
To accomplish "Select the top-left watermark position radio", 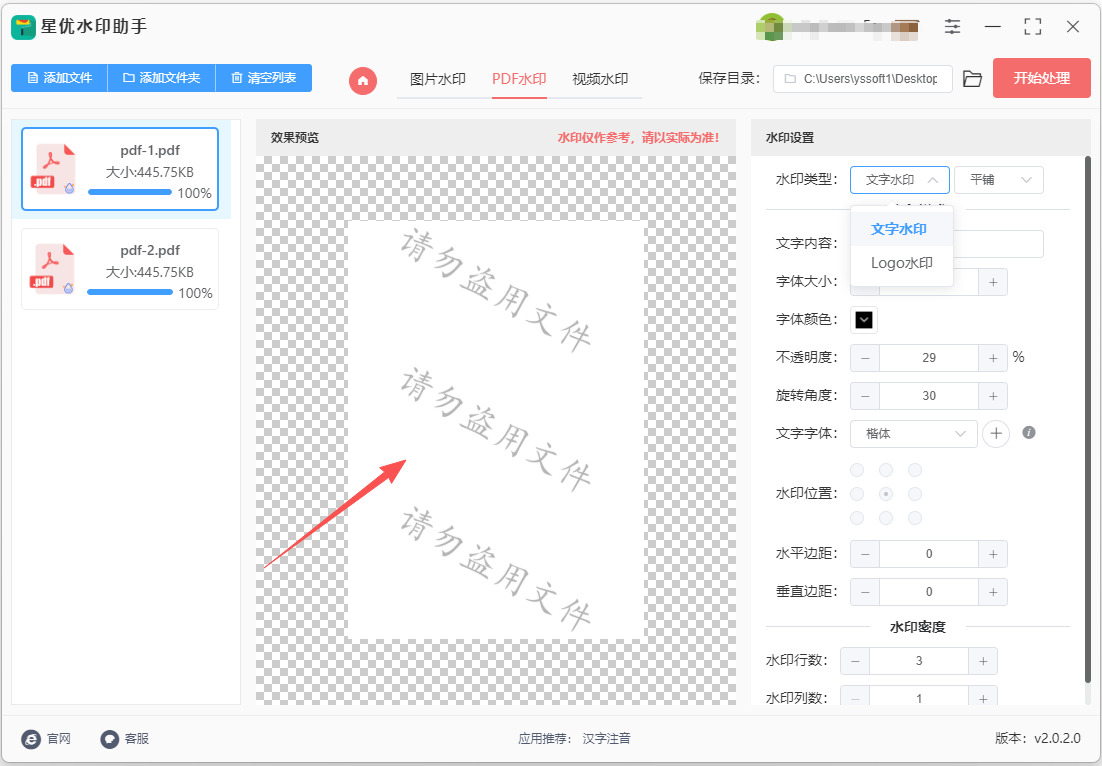I will 857,469.
